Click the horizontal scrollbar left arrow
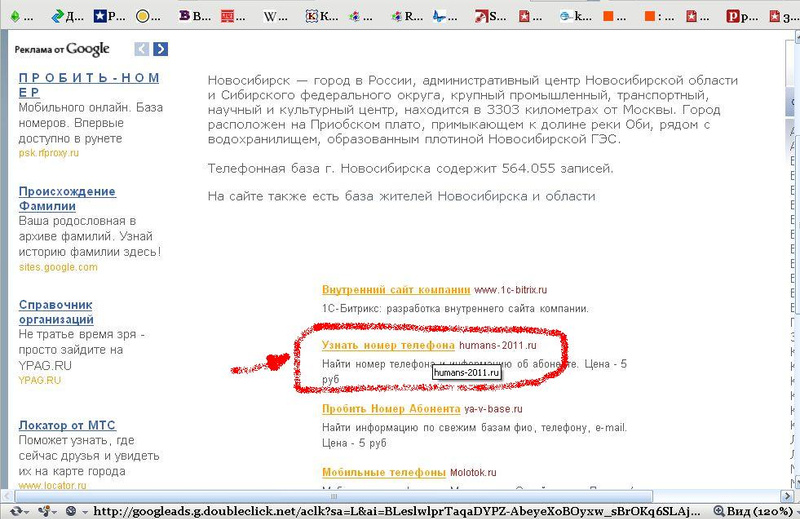The image size is (800, 519). pos(7,496)
